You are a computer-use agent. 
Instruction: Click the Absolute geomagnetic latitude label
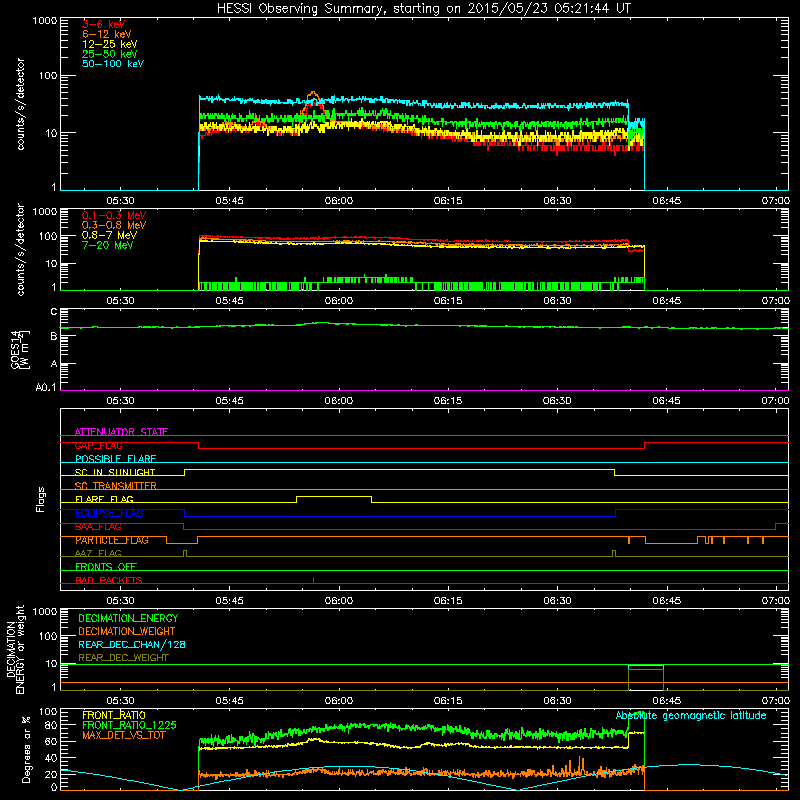click(691, 716)
